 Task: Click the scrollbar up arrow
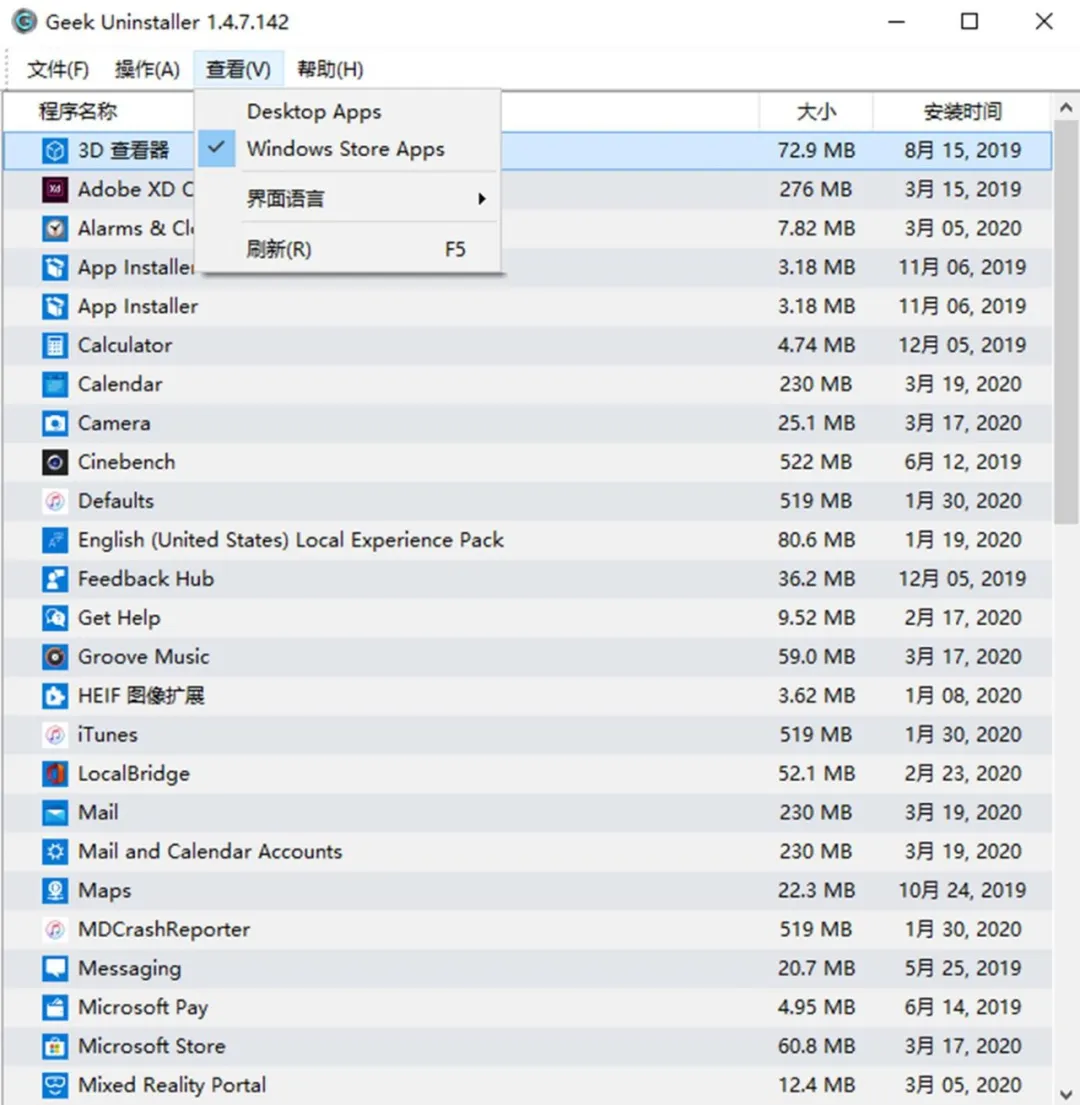[x=1066, y=108]
